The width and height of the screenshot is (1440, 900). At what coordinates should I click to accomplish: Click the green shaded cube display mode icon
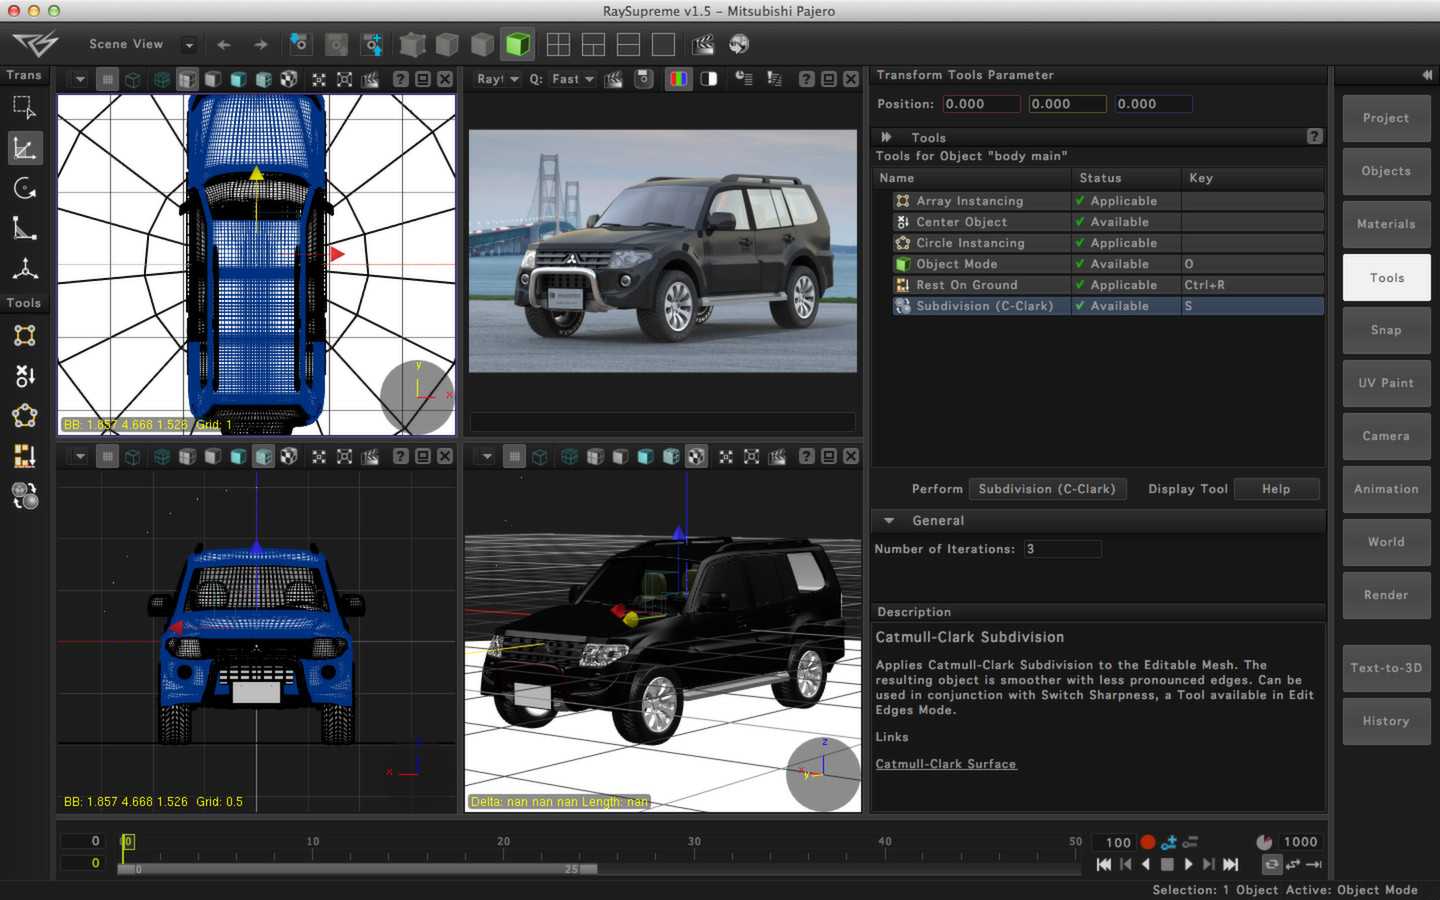pos(517,44)
